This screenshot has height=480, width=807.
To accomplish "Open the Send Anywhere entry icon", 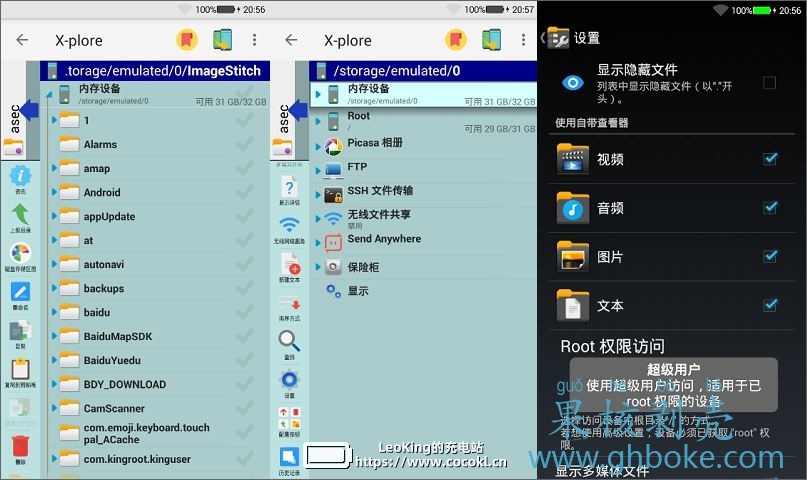I will click(333, 242).
